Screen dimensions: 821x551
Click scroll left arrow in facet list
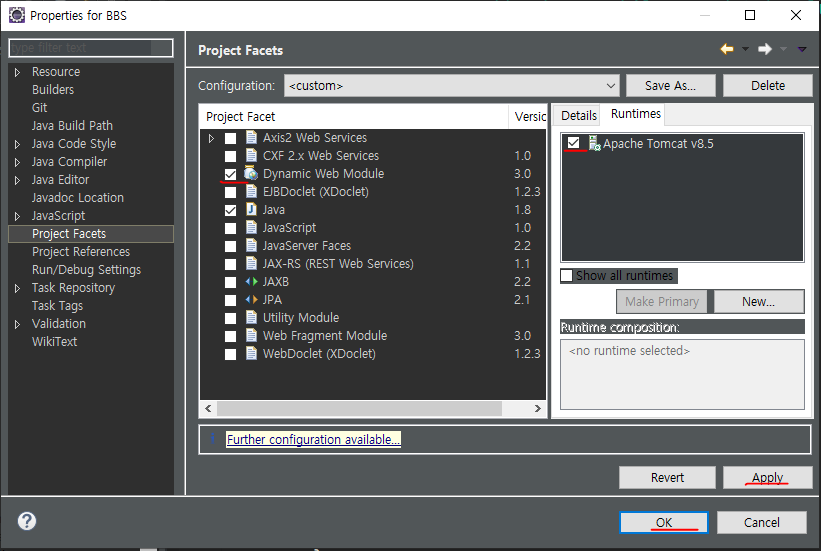(208, 409)
